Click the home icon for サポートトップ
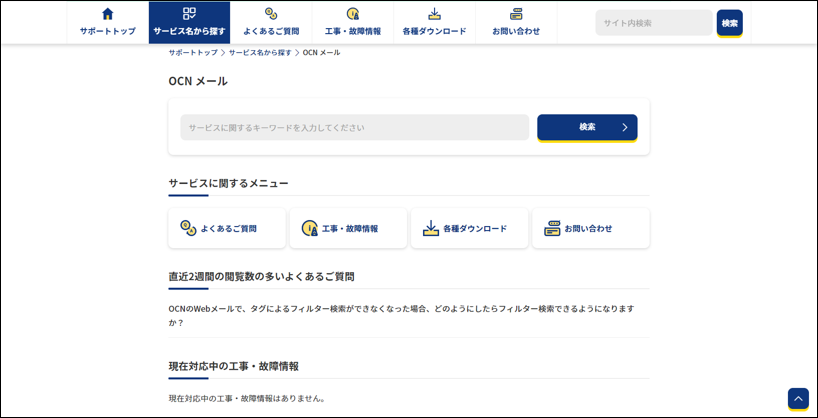The width and height of the screenshot is (818, 418). (x=108, y=14)
